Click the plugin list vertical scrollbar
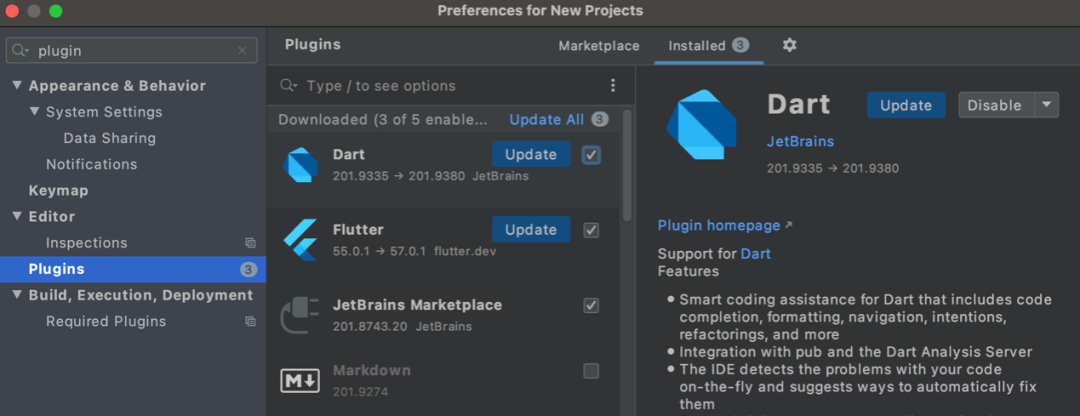The width and height of the screenshot is (1080, 416). tap(627, 165)
